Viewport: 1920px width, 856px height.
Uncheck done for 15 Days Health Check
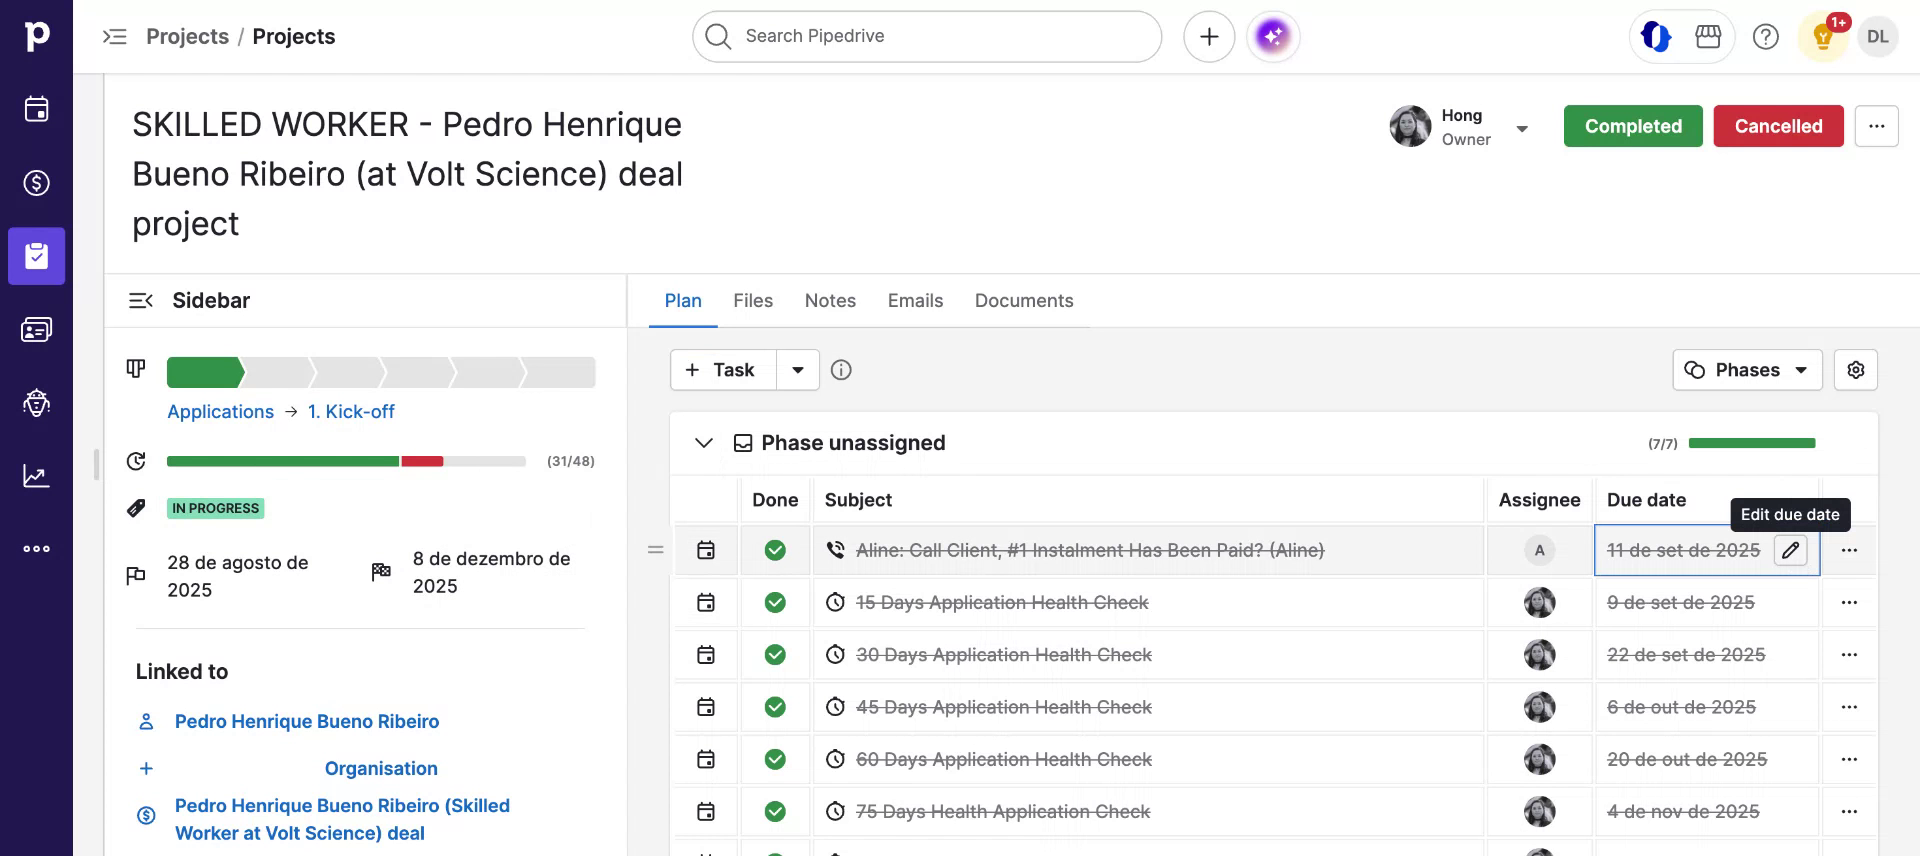[x=775, y=603]
